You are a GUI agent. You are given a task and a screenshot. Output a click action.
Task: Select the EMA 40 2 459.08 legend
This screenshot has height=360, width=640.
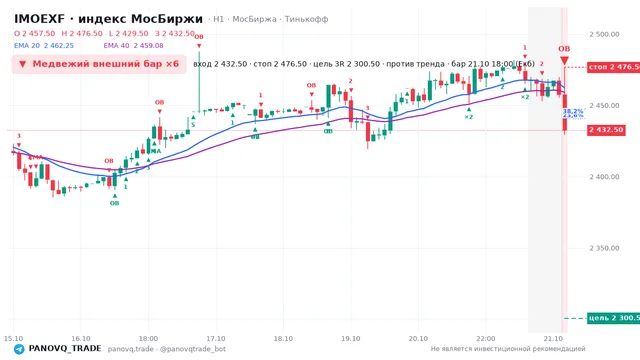133,46
